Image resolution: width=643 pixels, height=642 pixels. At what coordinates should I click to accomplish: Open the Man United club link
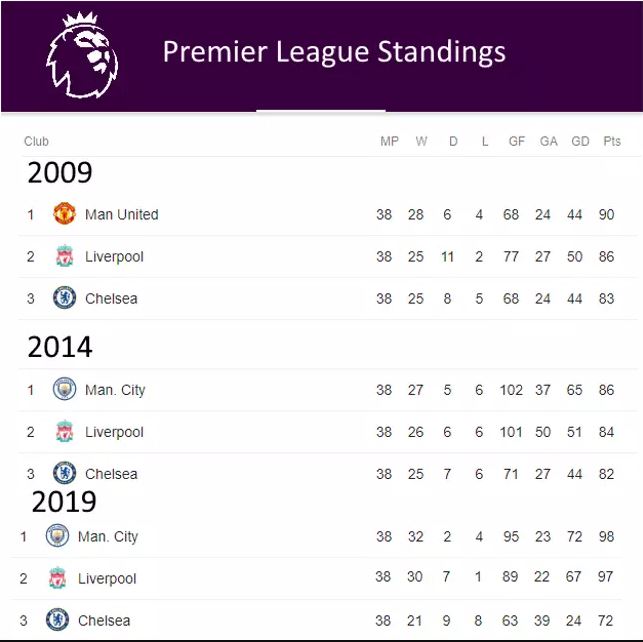121,214
